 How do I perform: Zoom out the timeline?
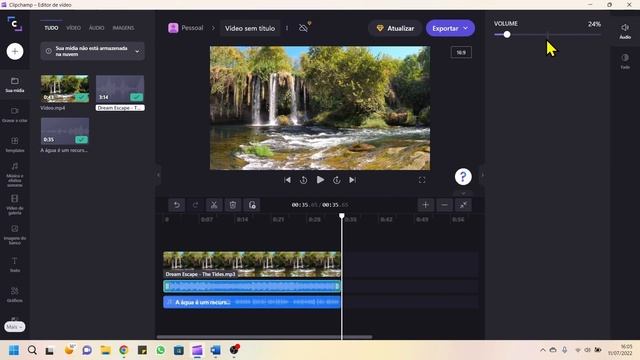(444, 205)
